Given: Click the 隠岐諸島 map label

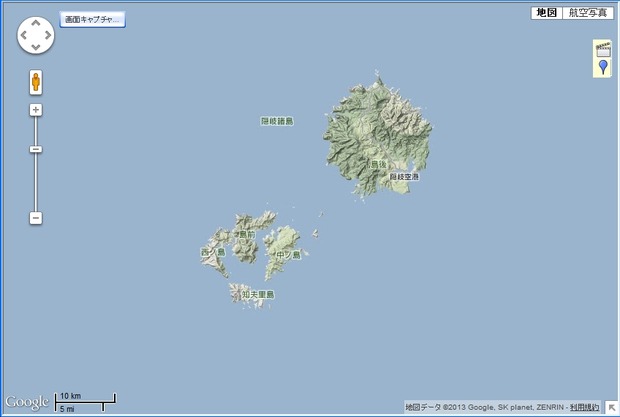Looking at the screenshot, I should point(277,121).
